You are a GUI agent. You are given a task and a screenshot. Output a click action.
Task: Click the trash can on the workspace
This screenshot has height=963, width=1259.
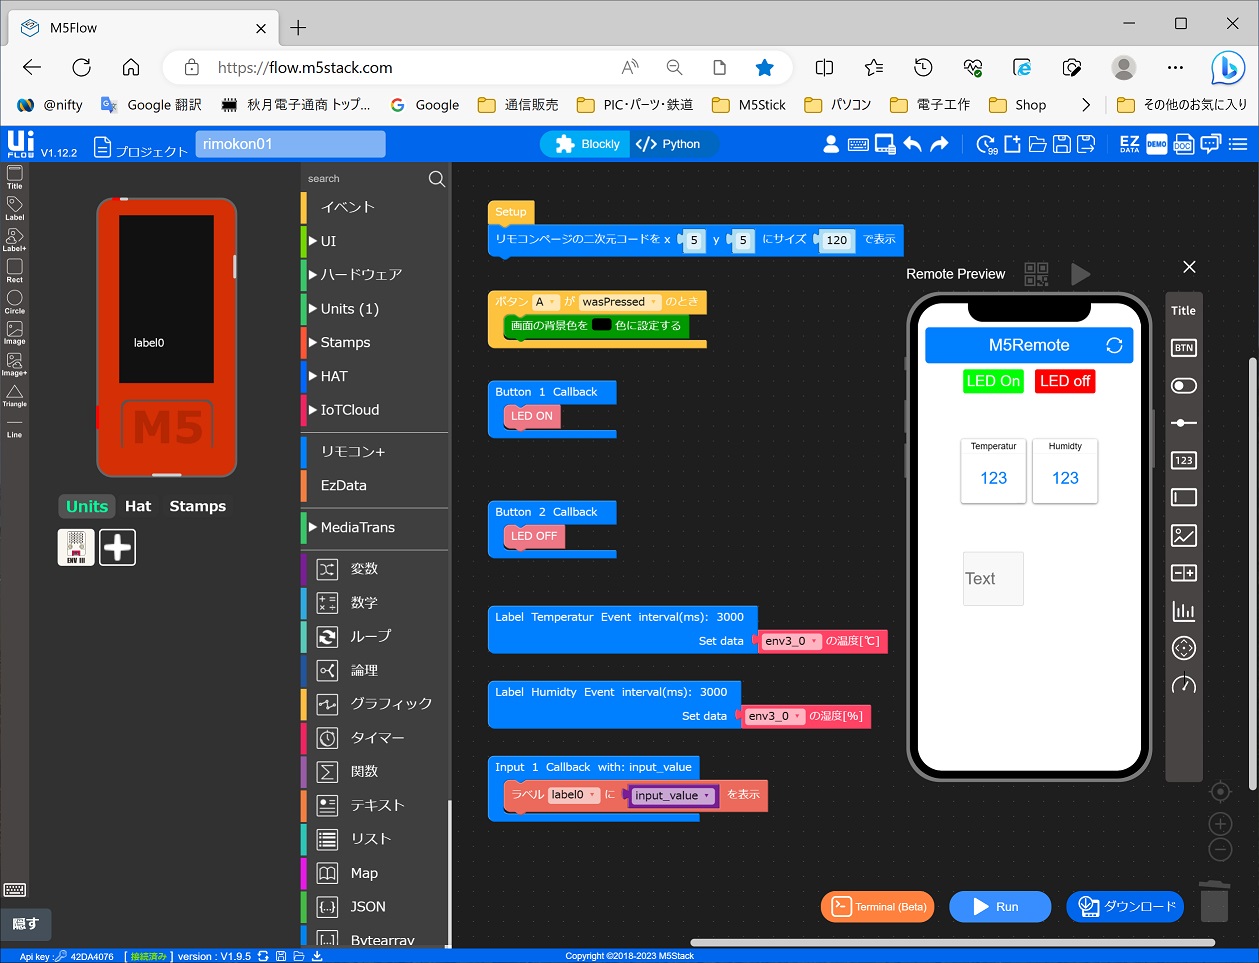point(1214,900)
